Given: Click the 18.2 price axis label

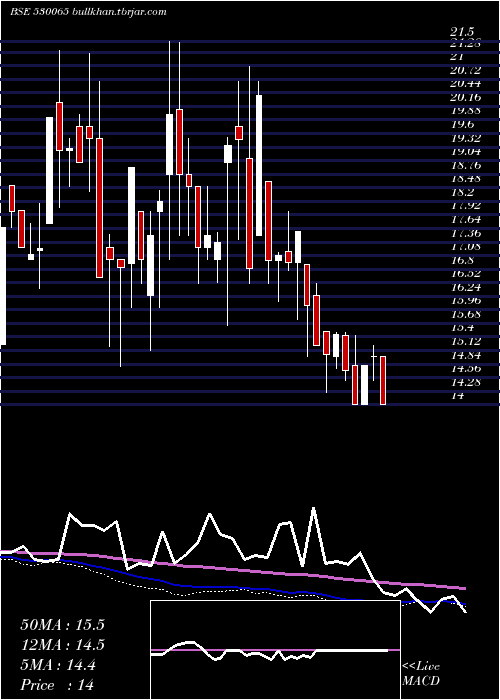Looking at the screenshot, I should 463,192.
